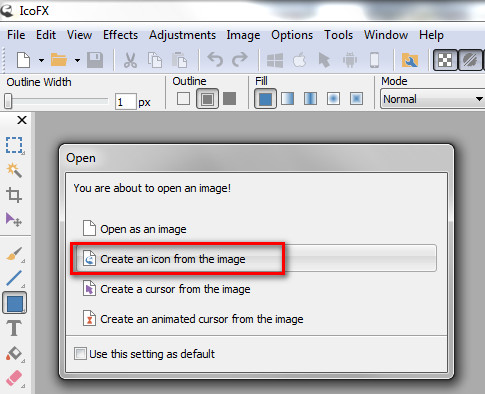Select the Eraser tool
The width and height of the screenshot is (485, 394).
click(14, 379)
